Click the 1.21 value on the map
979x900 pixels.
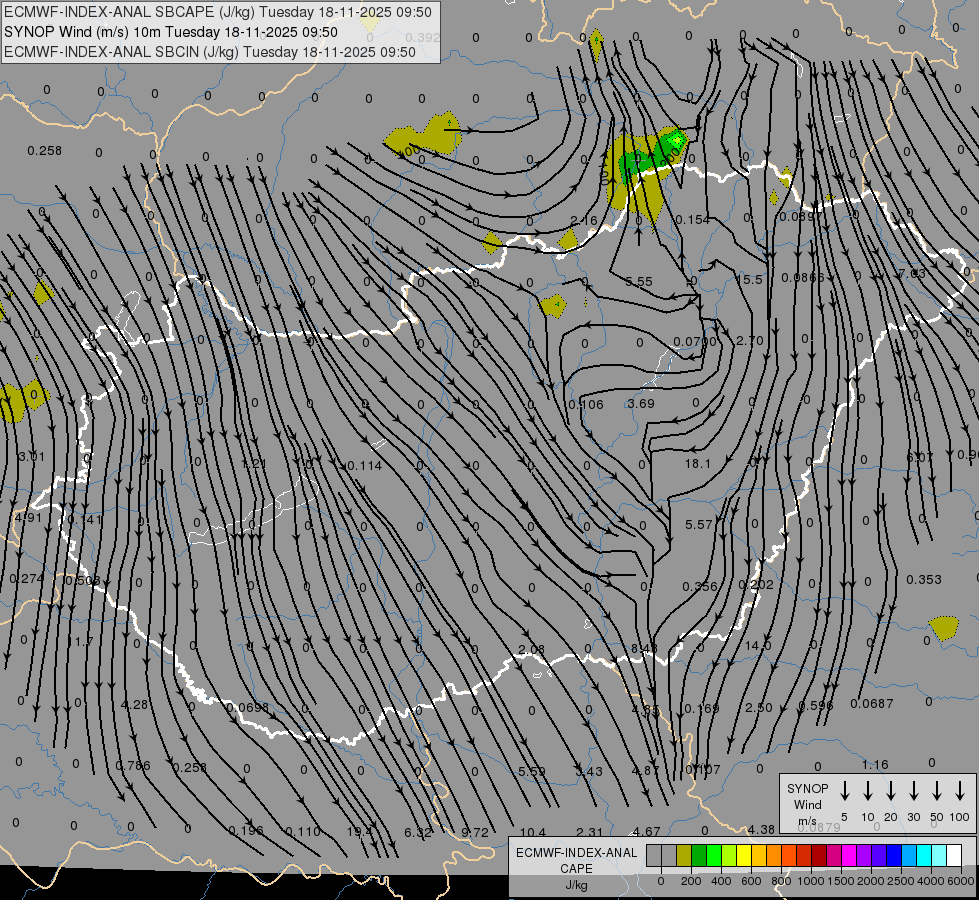pyautogui.click(x=254, y=464)
